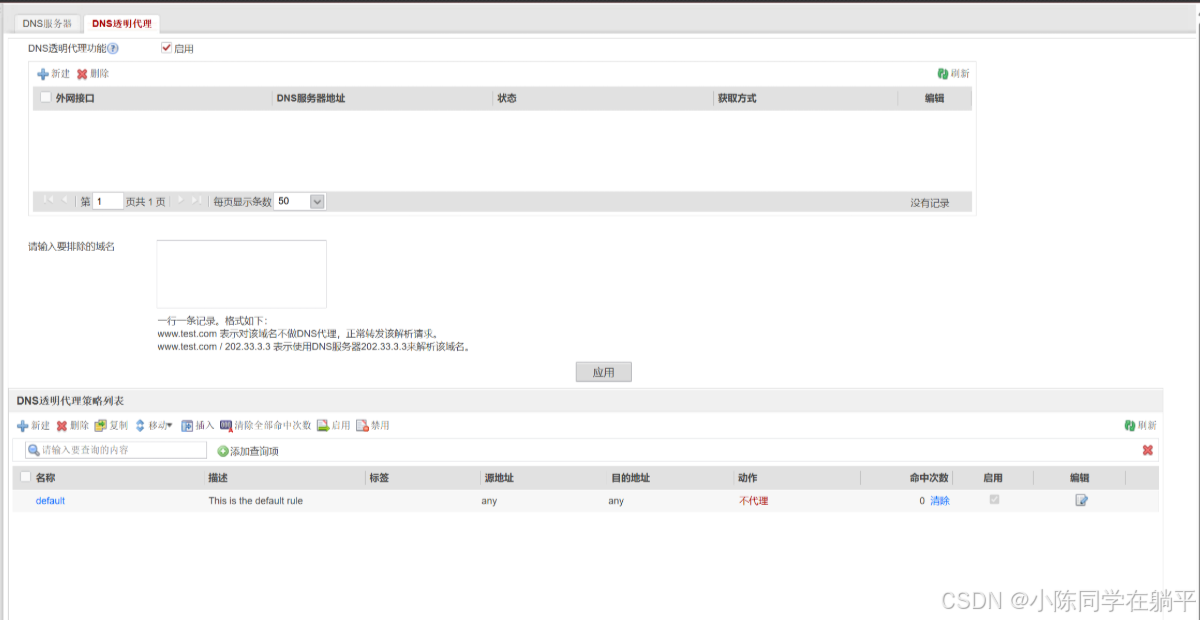Select the DNS透明代理 tab
The width and height of the screenshot is (1200, 620).
(x=121, y=22)
